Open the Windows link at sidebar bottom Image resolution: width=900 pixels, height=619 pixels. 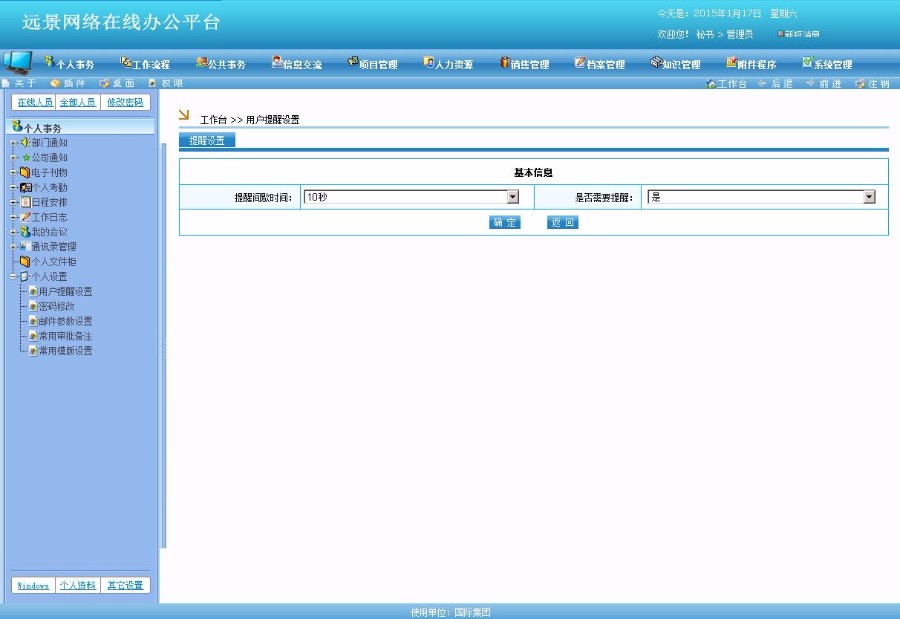click(x=33, y=586)
